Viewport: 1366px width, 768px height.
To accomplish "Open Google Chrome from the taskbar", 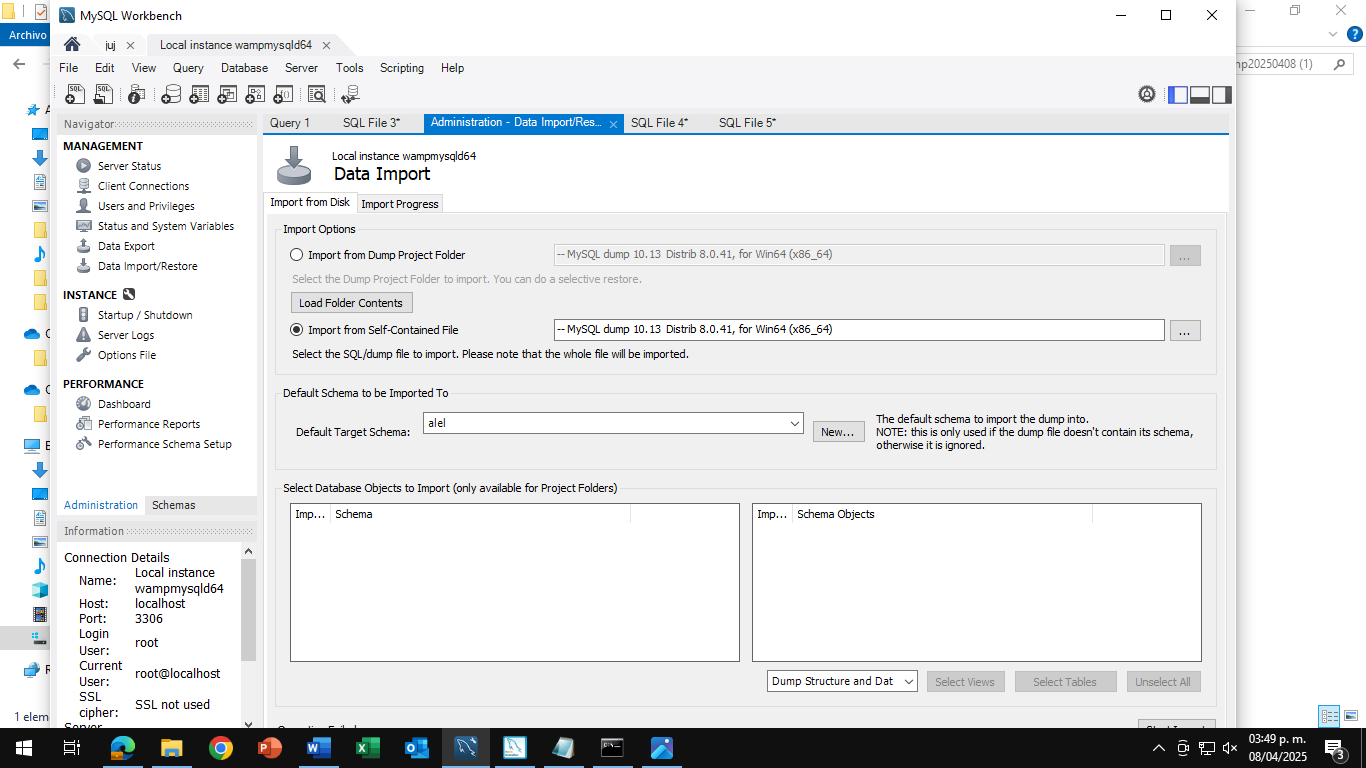I will click(x=221, y=748).
